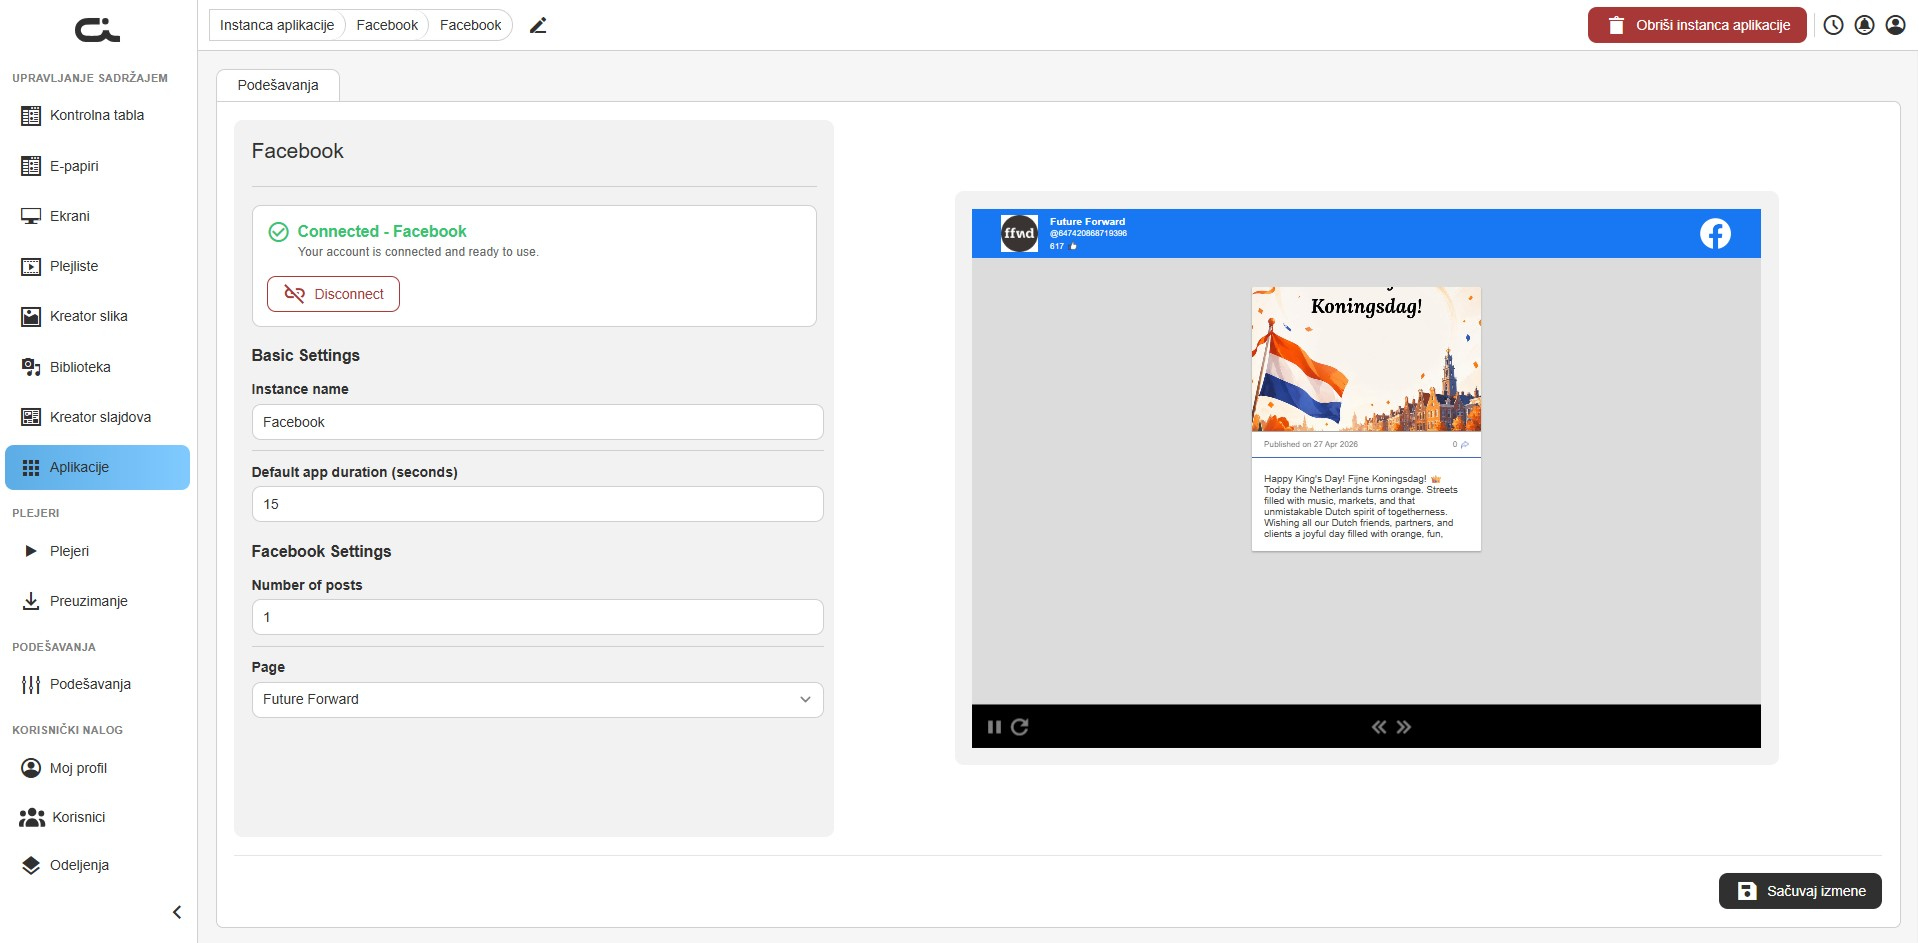Viewport: 1918px width, 943px height.
Task: Focus the Number of posts field
Action: point(537,617)
